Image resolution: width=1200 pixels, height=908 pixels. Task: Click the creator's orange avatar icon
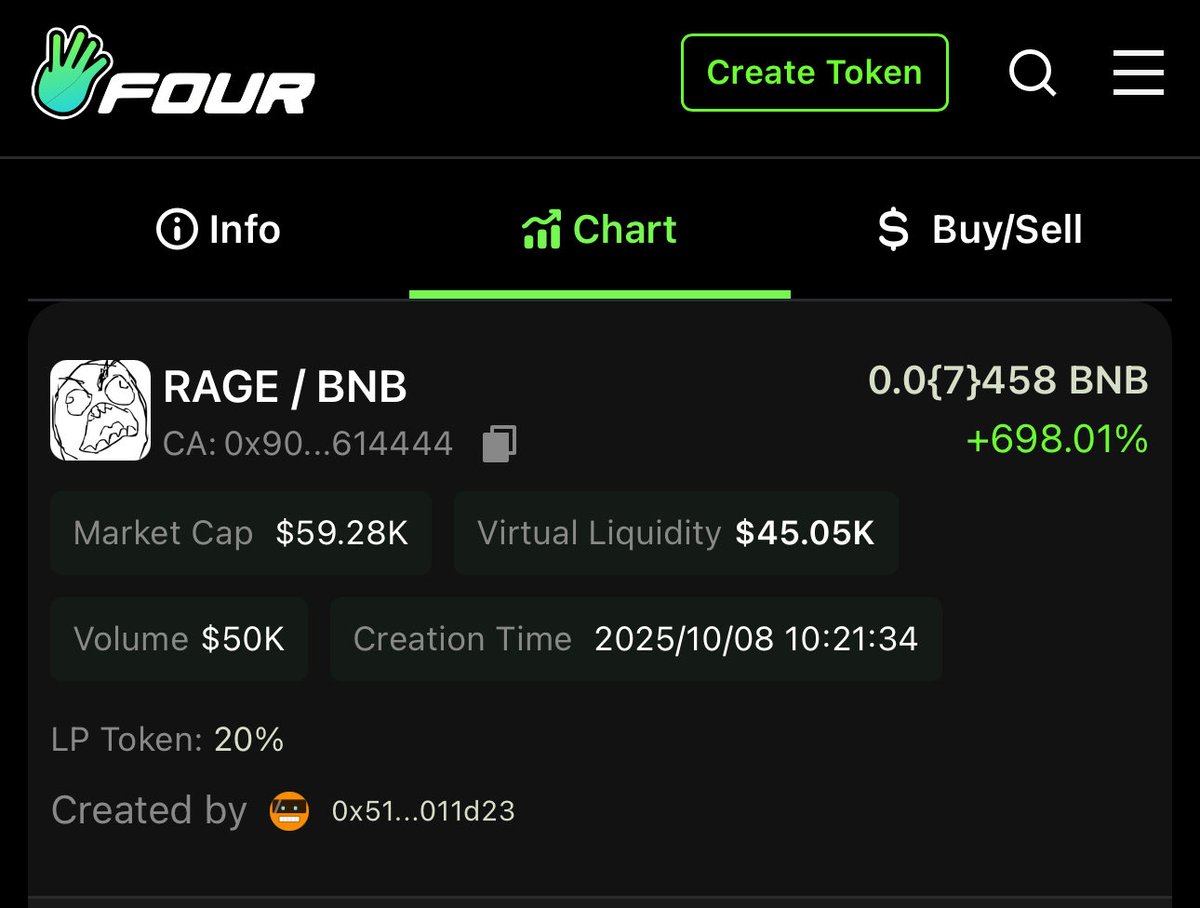click(290, 810)
